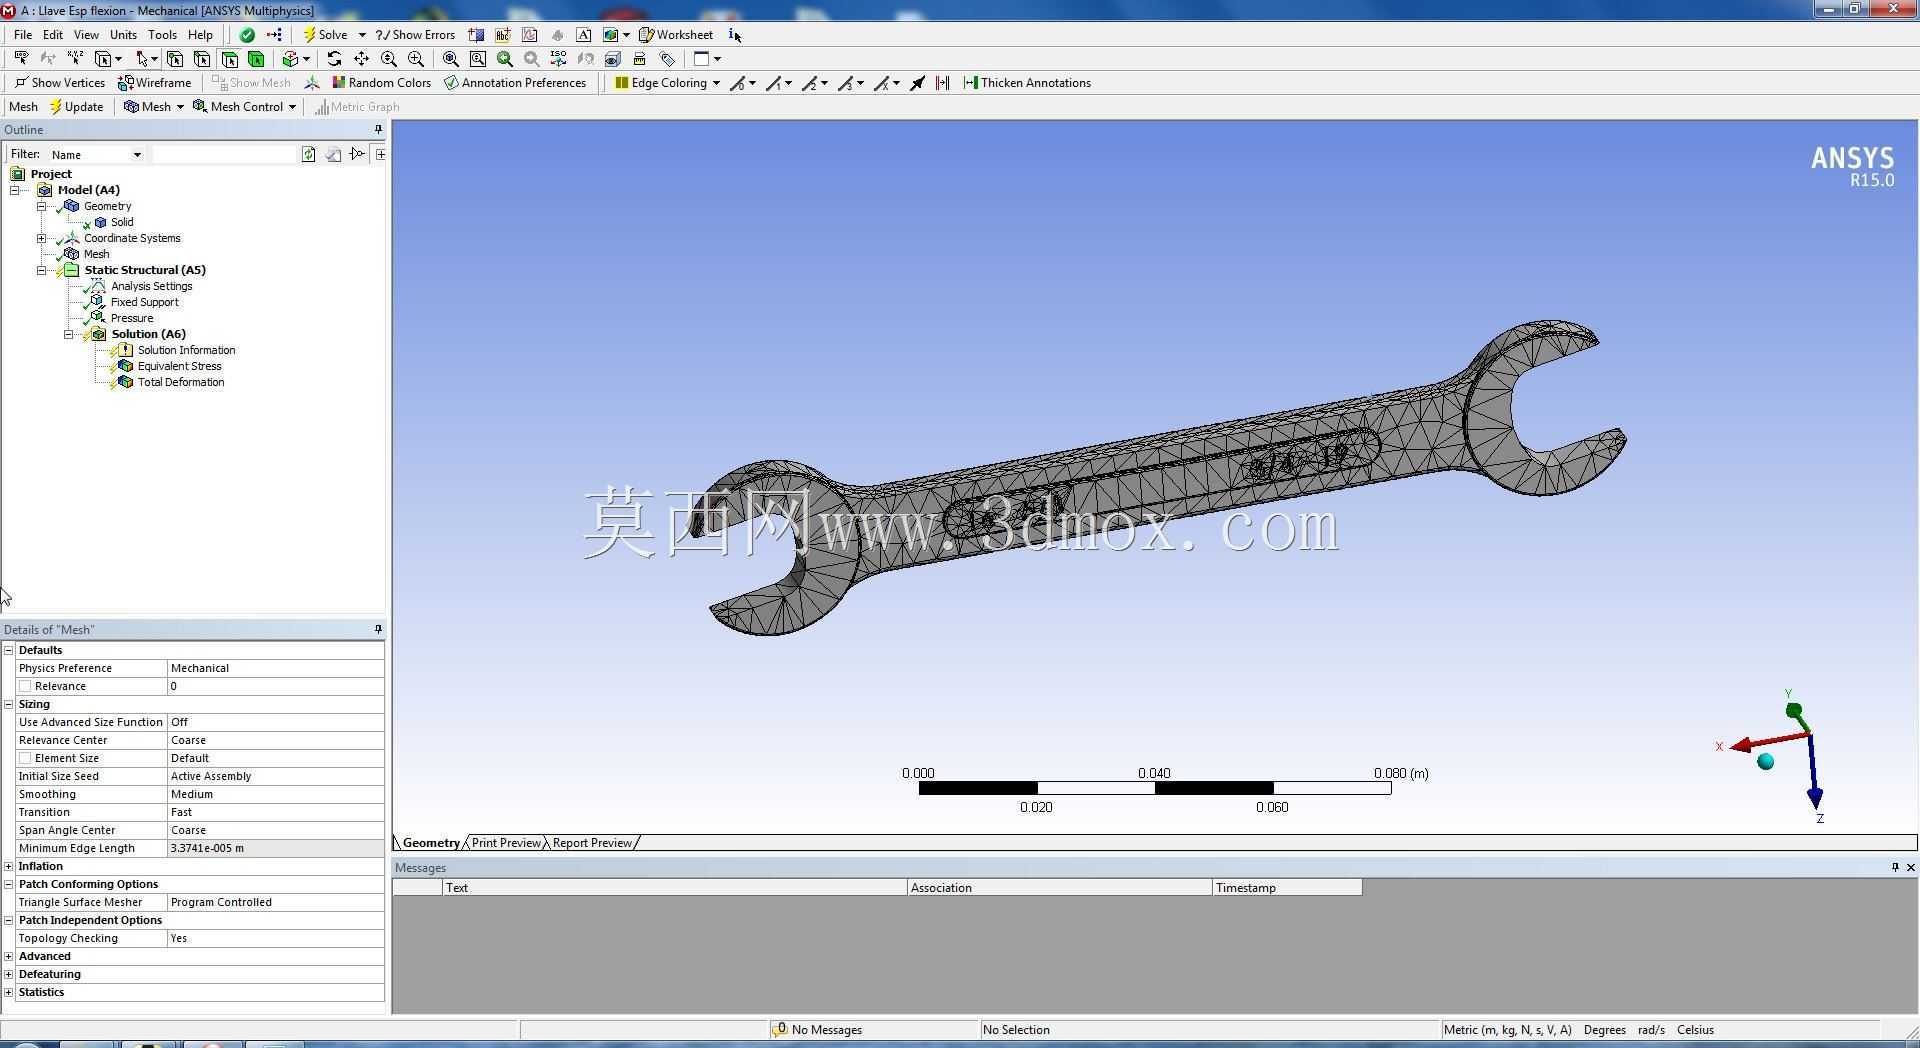Expand the Statistics section
This screenshot has height=1048, width=1920.
pyautogui.click(x=9, y=992)
